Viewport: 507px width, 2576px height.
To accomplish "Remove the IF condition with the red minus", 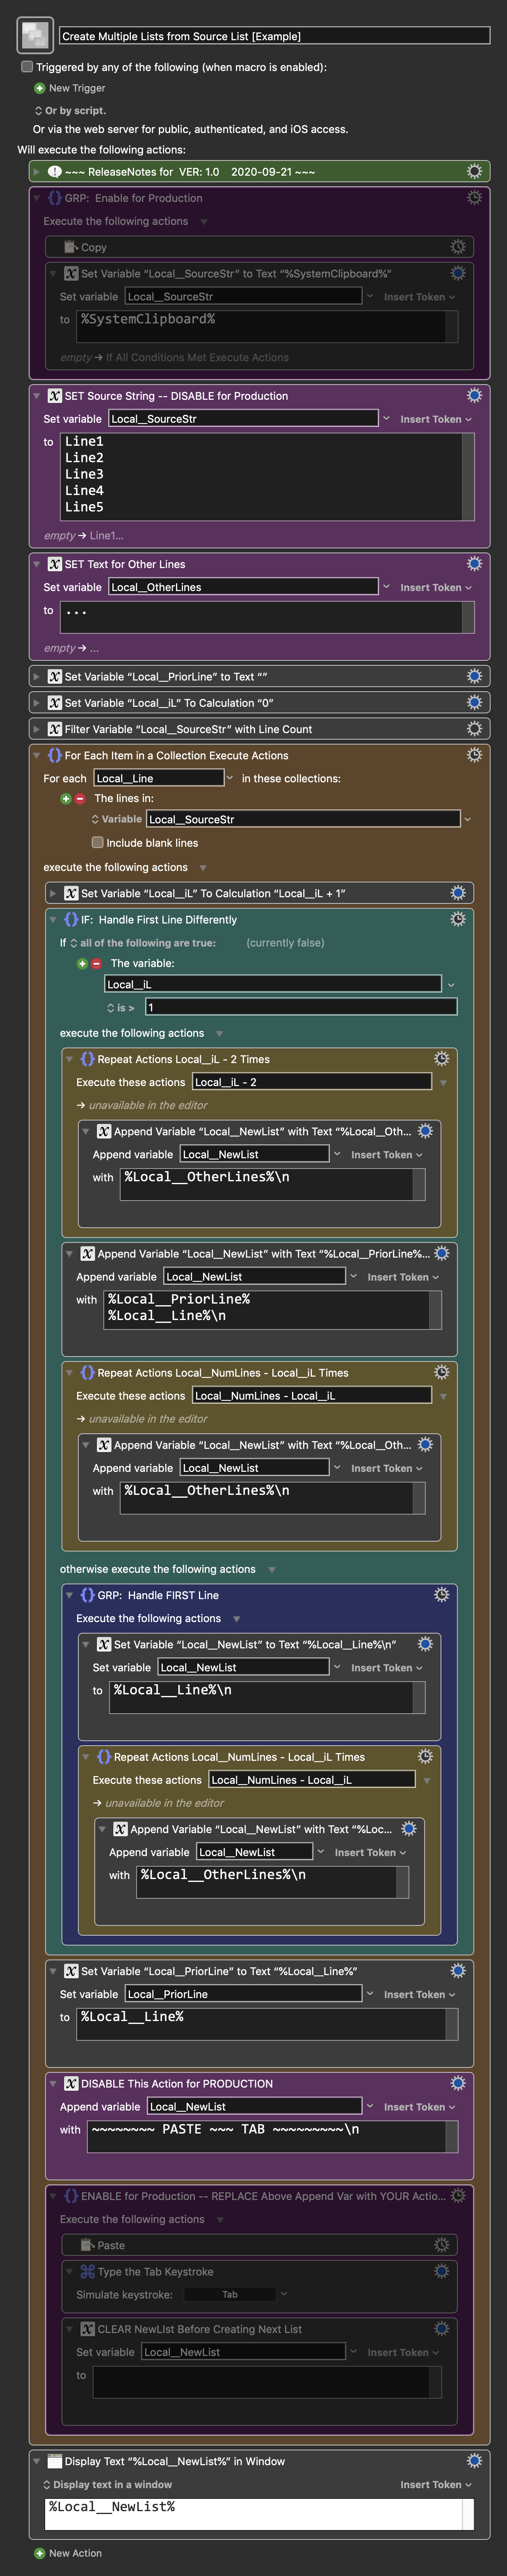I will (x=96, y=964).
